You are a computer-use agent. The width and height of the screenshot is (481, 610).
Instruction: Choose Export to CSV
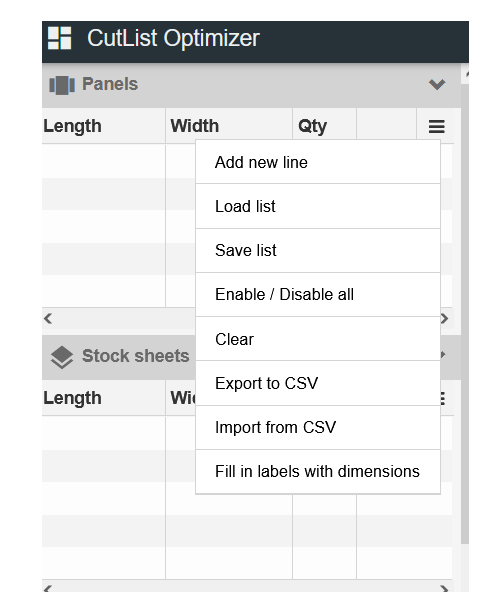click(318, 383)
